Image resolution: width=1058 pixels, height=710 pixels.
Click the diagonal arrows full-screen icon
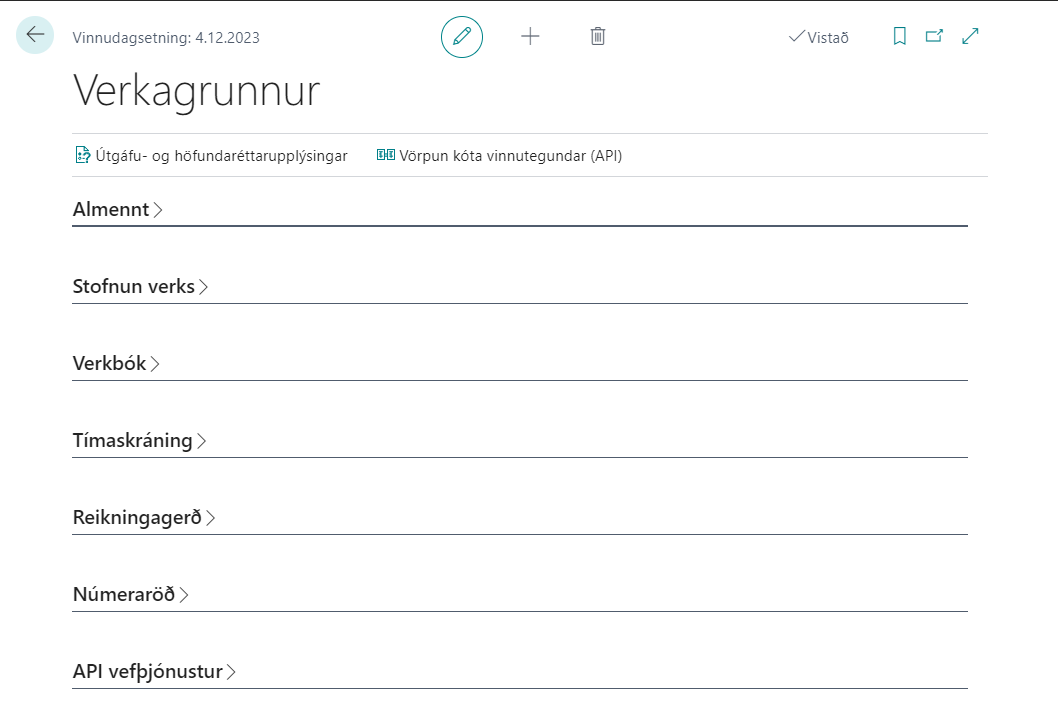point(970,37)
